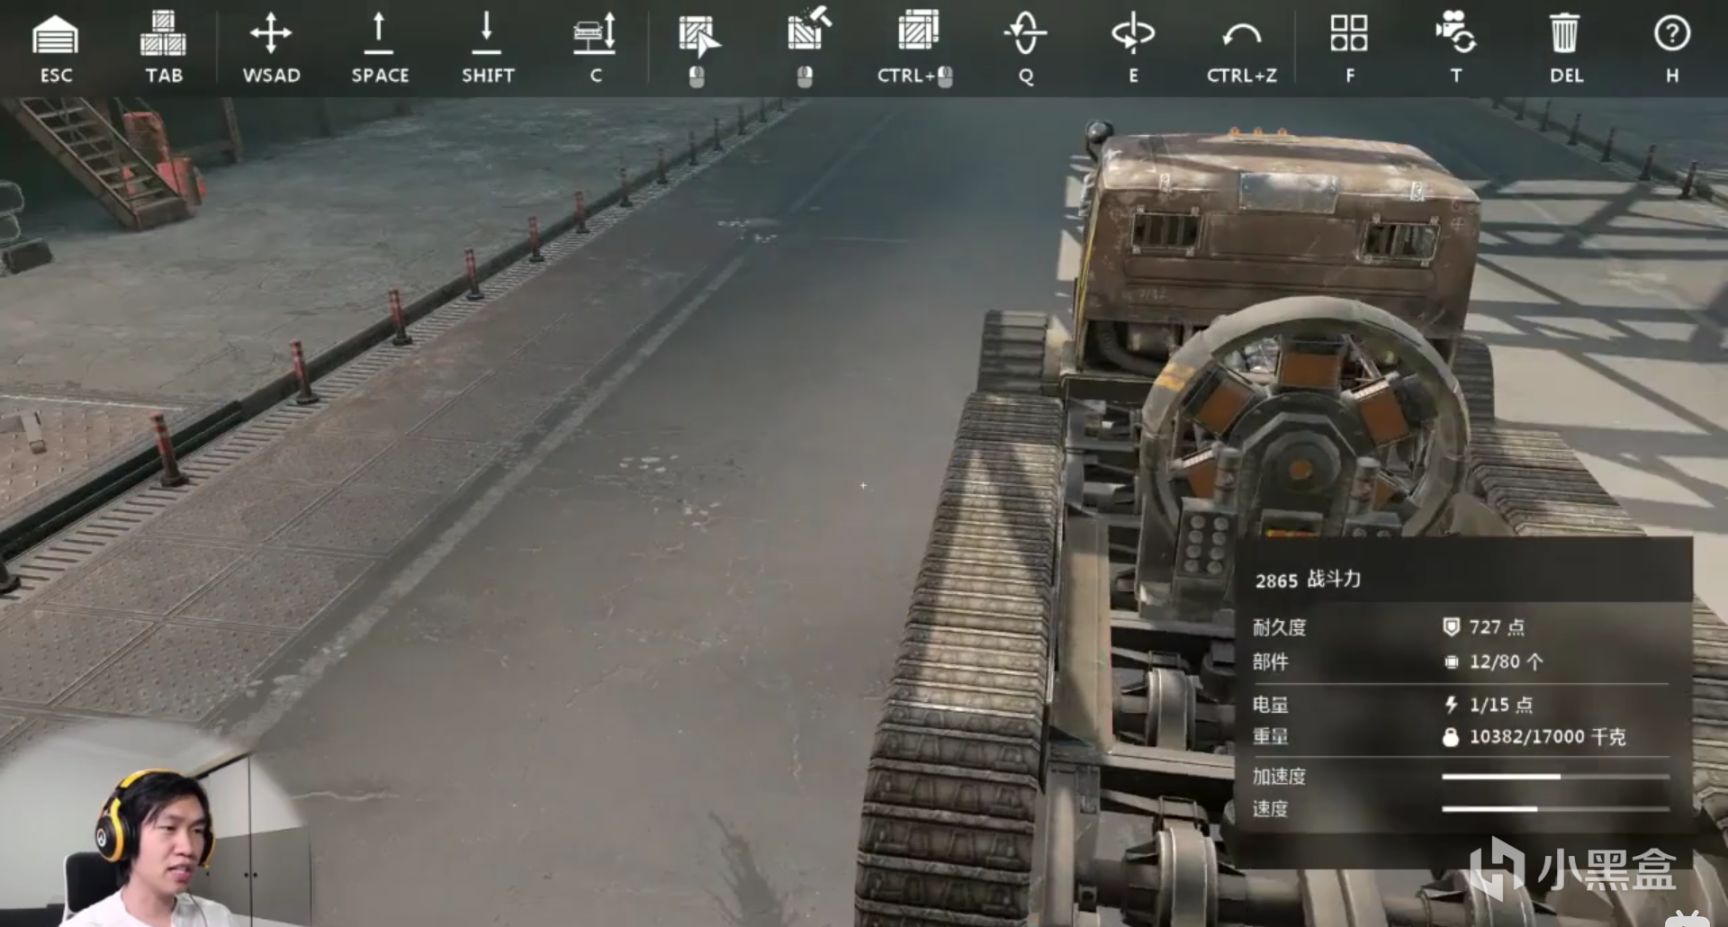This screenshot has height=927, width=1728.
Task: Click the 10382/17000 千克 weight value
Action: pyautogui.click(x=1547, y=737)
